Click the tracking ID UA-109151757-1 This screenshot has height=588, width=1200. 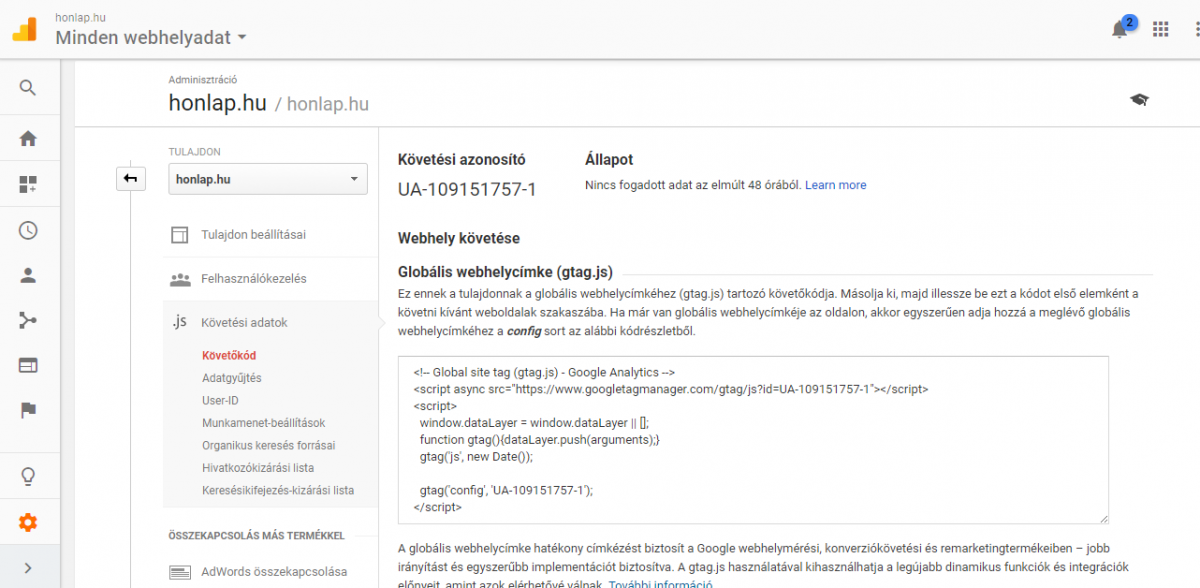(467, 189)
